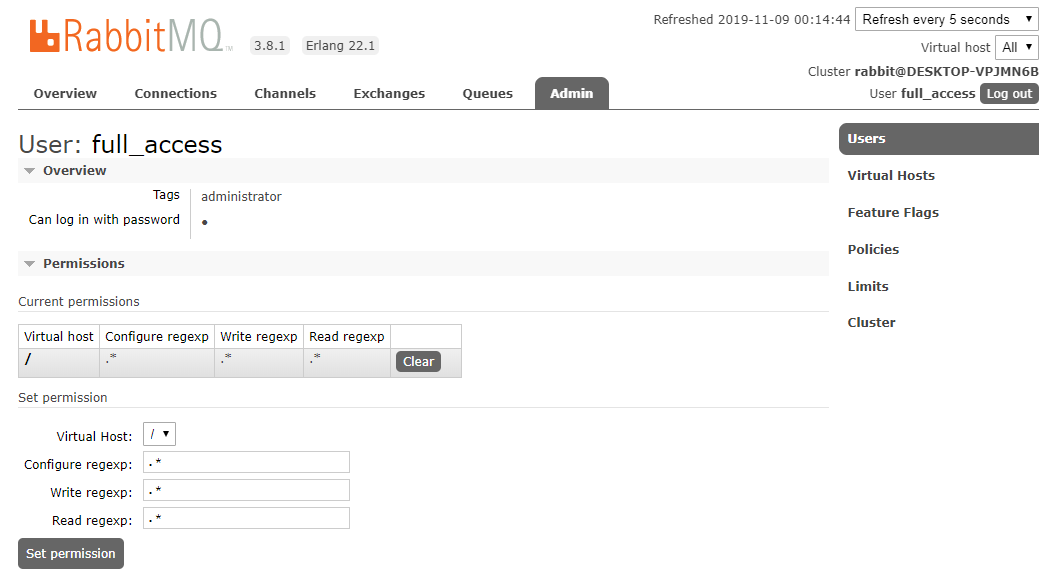Click the Refreshed timestamp text
Viewport: 1053px width, 573px height.
751,19
